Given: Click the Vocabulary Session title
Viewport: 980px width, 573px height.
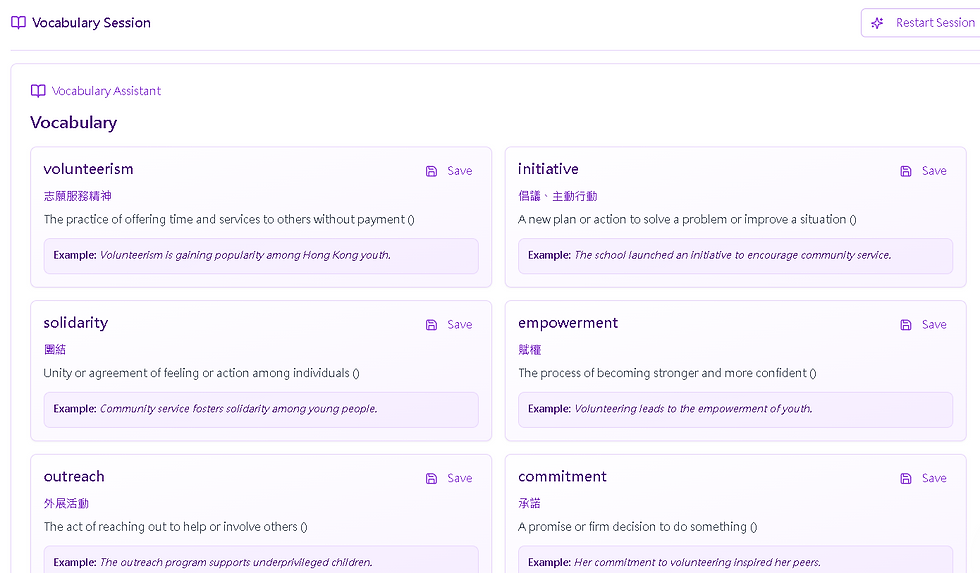Looking at the screenshot, I should click(x=91, y=22).
